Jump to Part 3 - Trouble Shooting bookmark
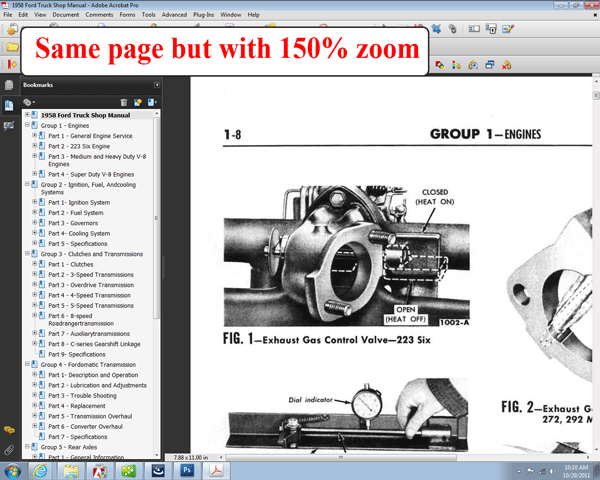 (79, 395)
